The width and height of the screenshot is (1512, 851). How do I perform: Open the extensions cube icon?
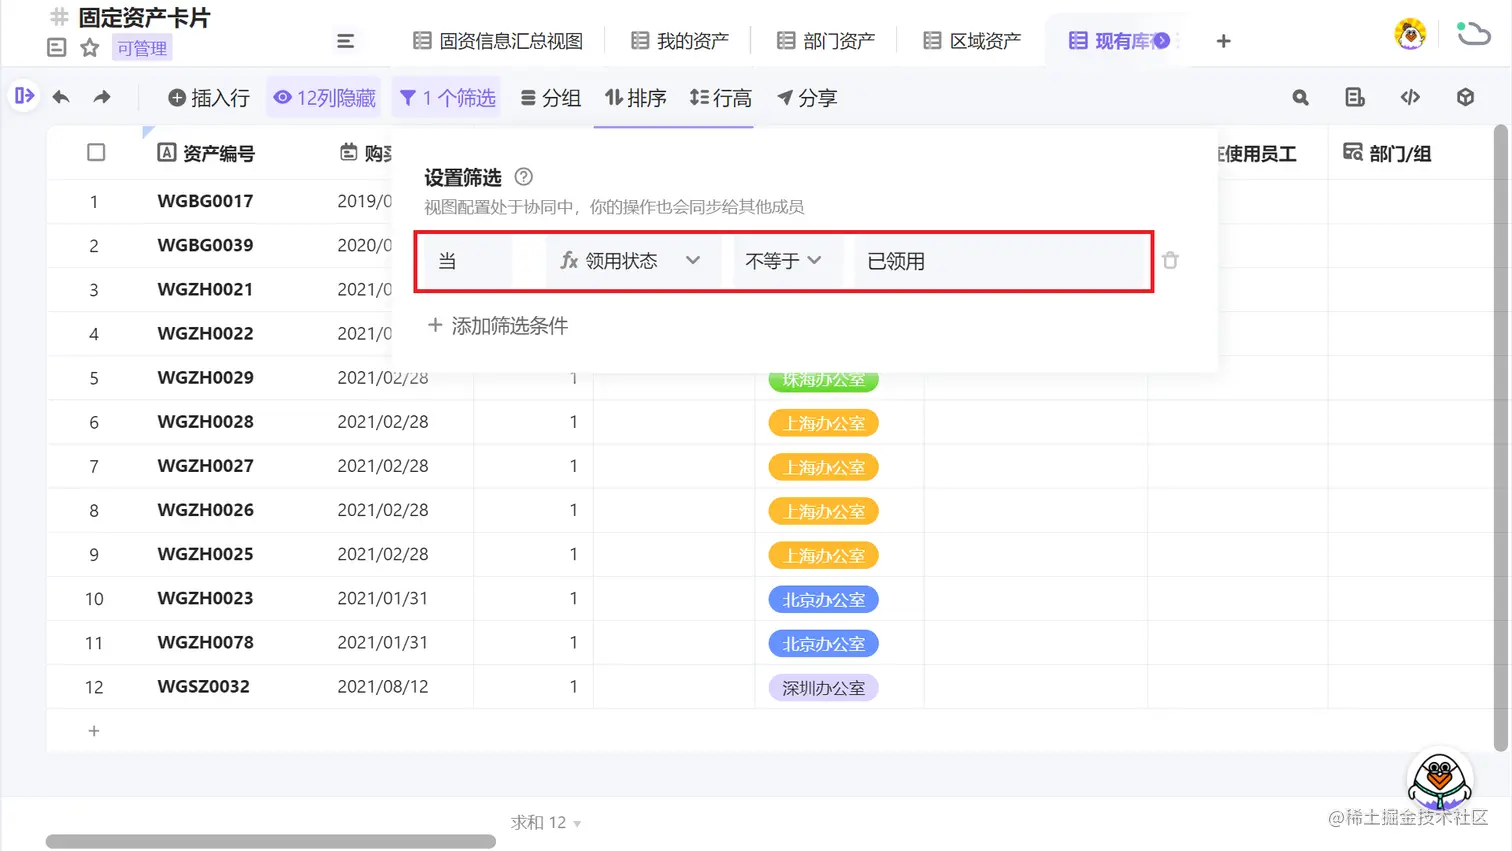[1464, 97]
